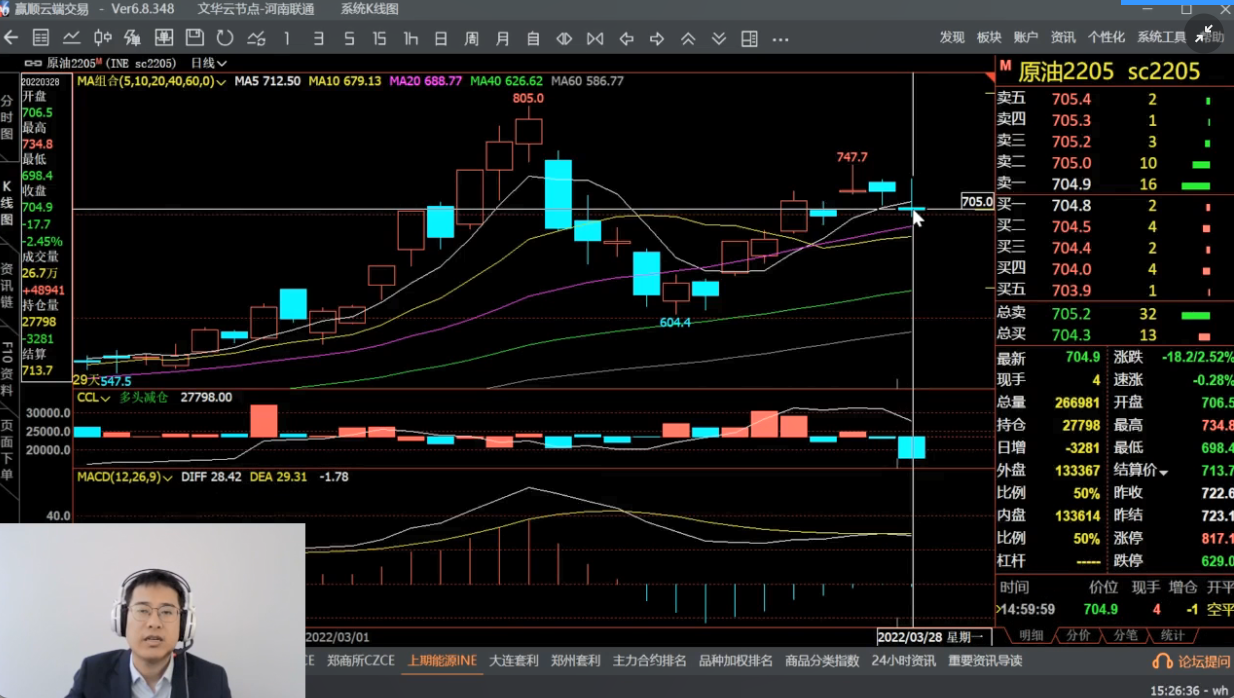Switch to the 上期能源INE tab
Image resolution: width=1234 pixels, height=698 pixels.
coord(442,661)
